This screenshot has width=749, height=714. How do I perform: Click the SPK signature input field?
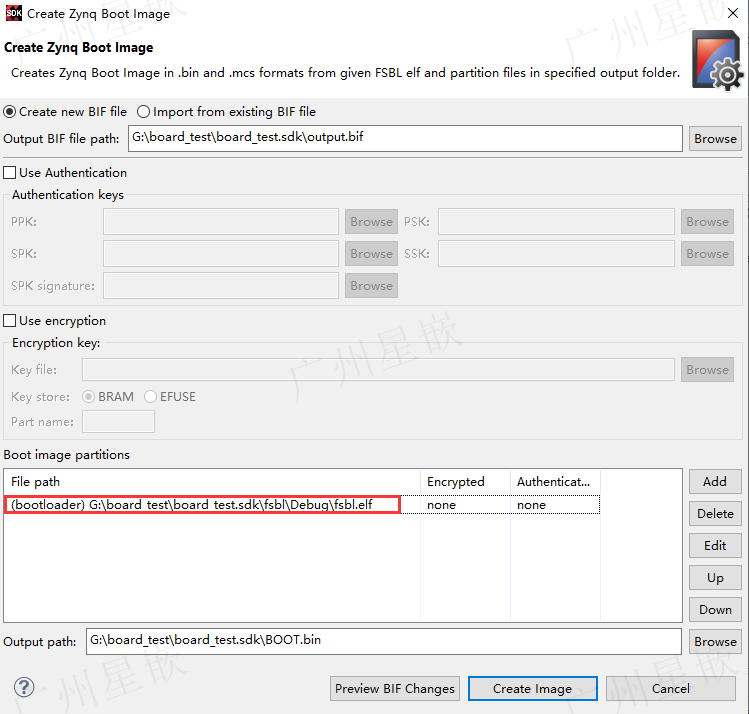click(x=221, y=286)
